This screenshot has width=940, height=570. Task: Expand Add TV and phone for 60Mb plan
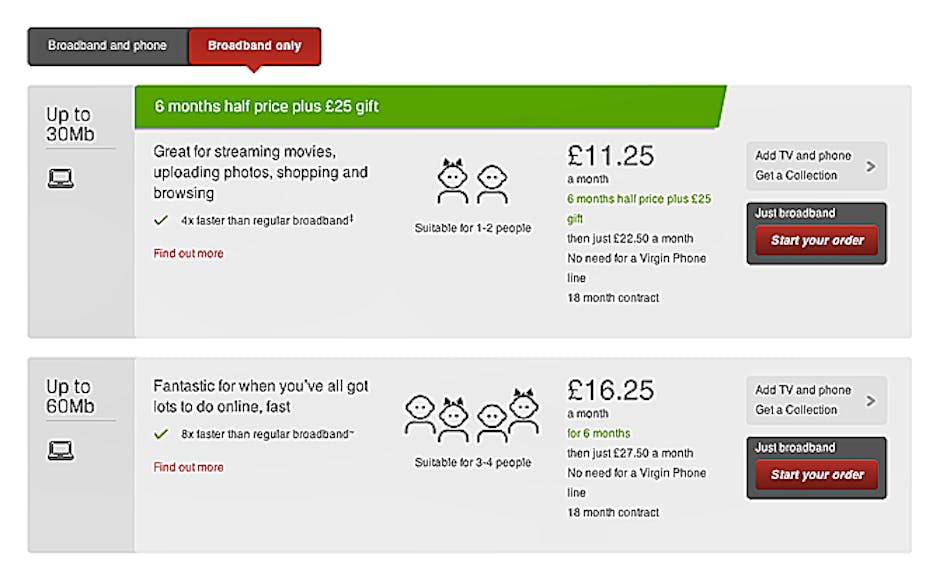[803, 400]
